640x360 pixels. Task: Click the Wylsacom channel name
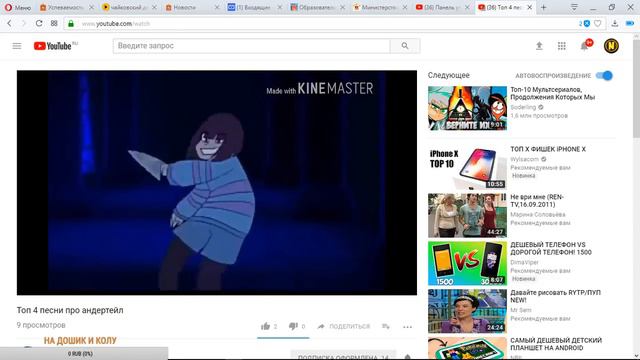click(x=524, y=159)
